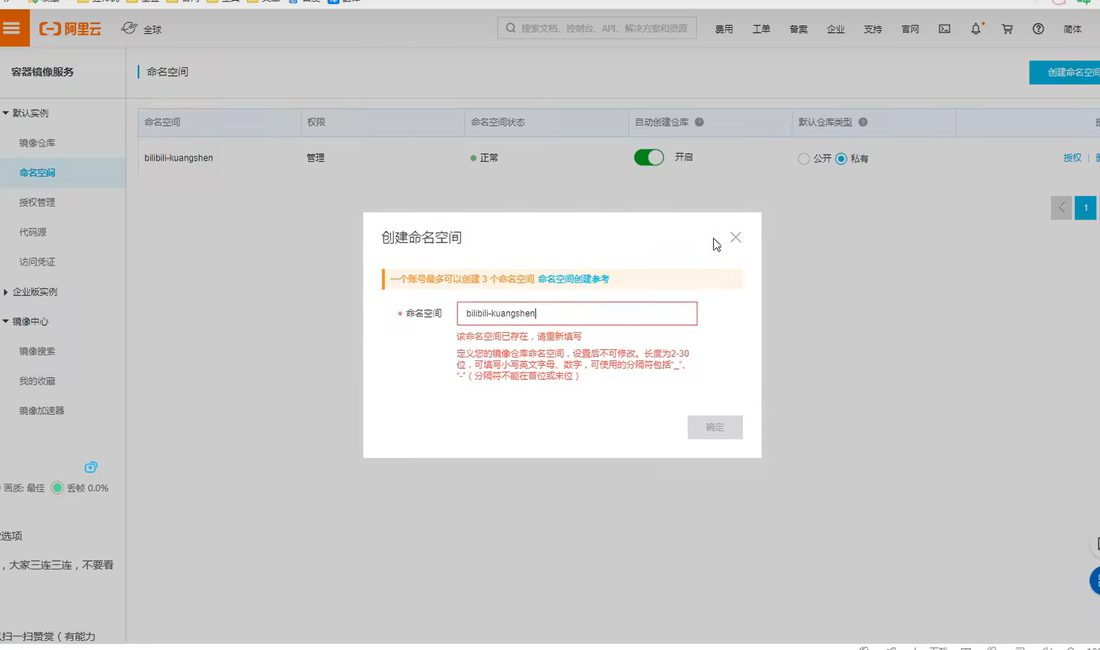1100x650 pixels.
Task: Open the 费用 menu
Action: pyautogui.click(x=724, y=29)
